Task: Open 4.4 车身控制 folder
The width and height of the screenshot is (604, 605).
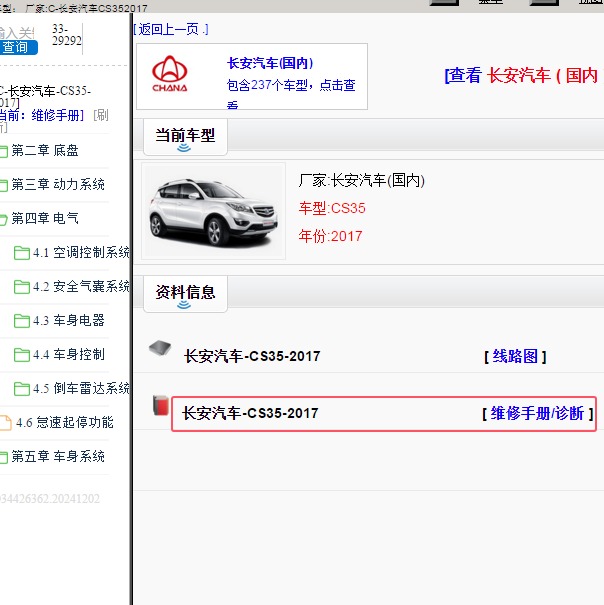Action: point(69,354)
